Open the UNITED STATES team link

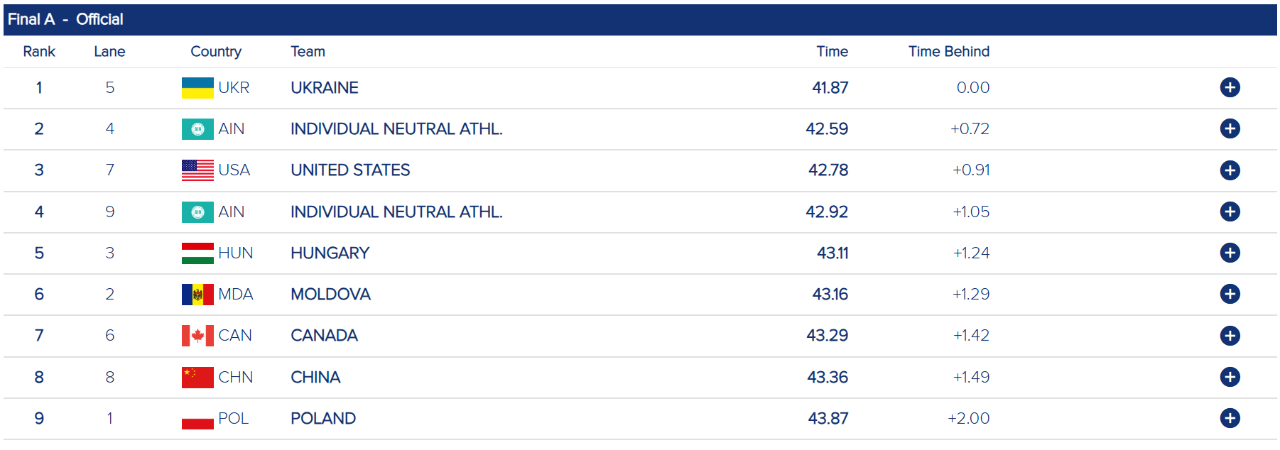click(x=350, y=170)
